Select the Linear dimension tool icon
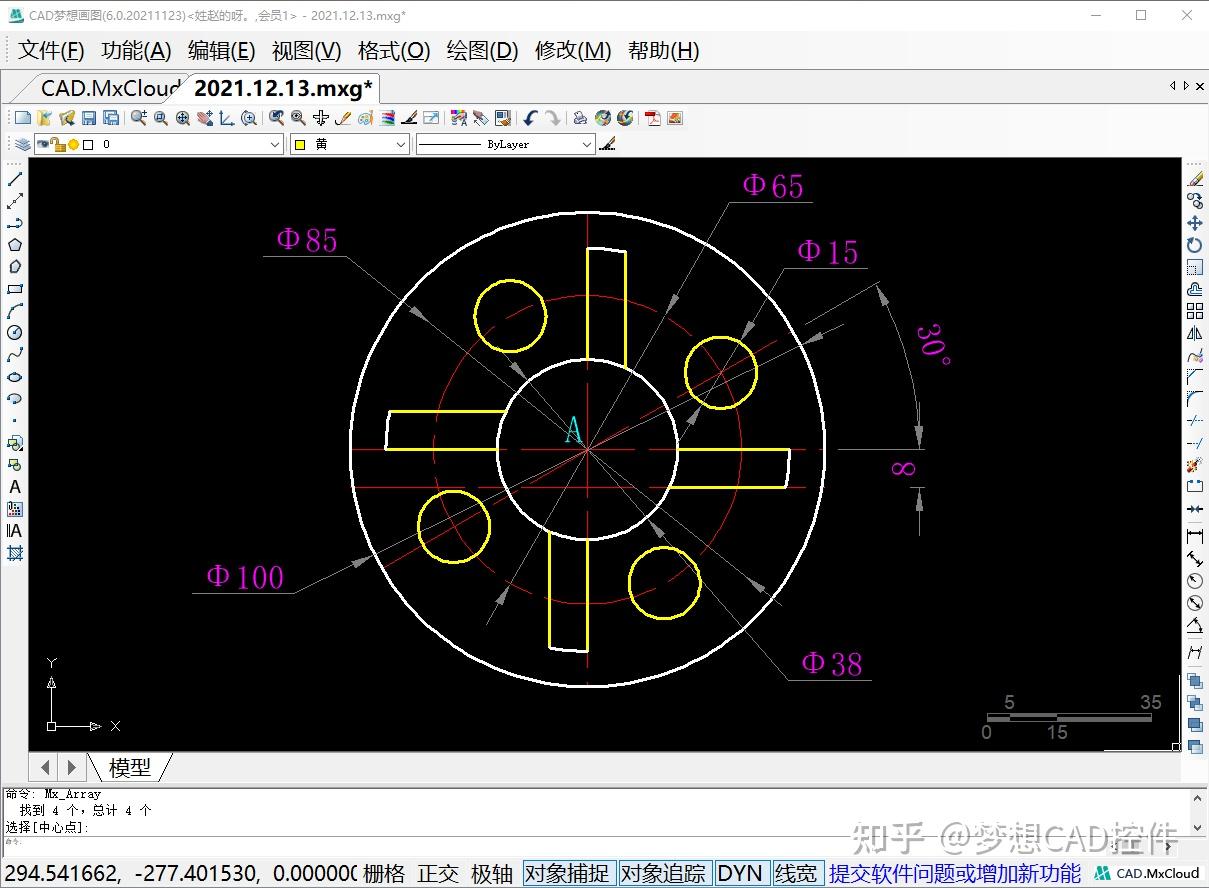The height and width of the screenshot is (888, 1209). pyautogui.click(x=1194, y=537)
